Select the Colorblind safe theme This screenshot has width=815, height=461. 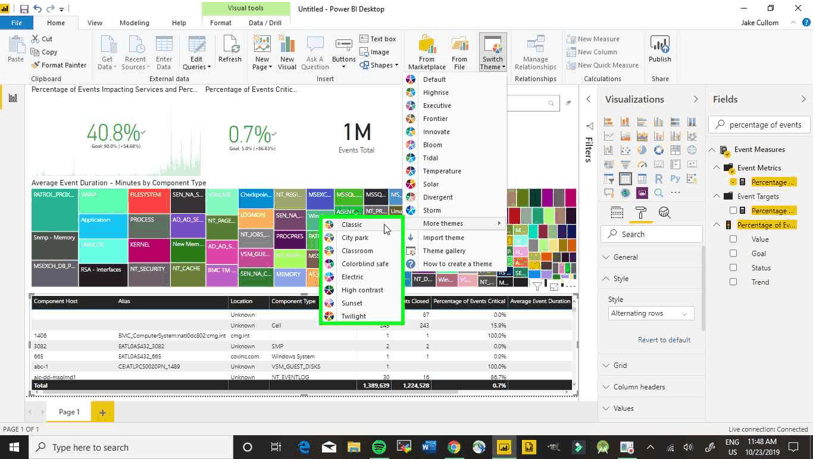click(361, 264)
